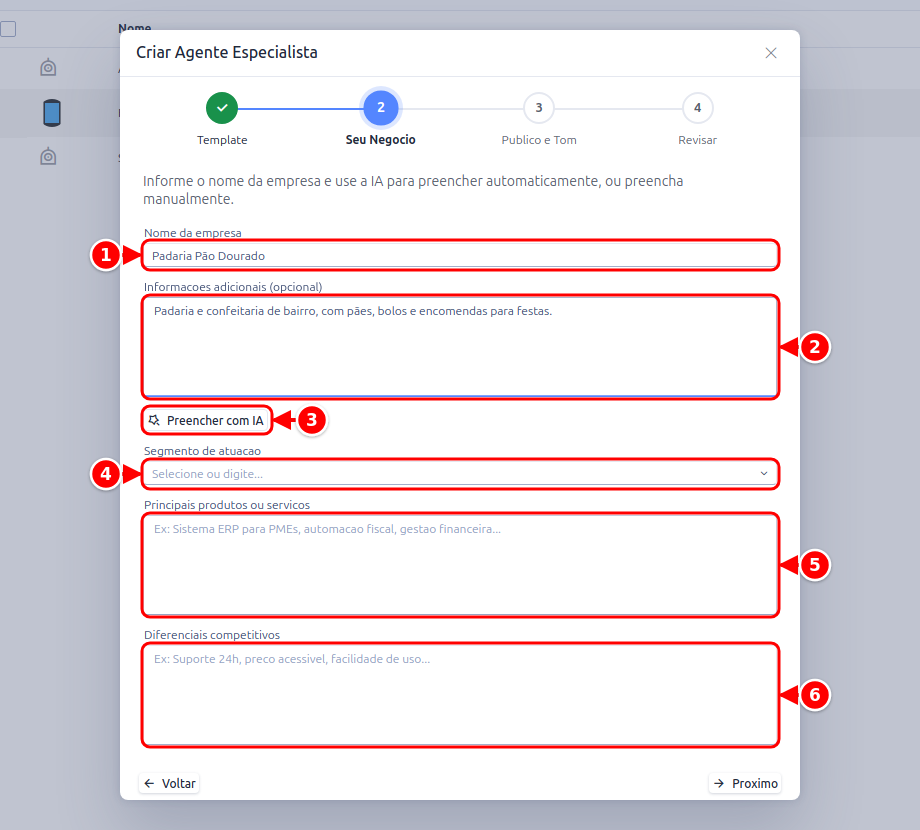Viewport: 920px width, 830px height.
Task: Open the Segmento de atuacao combo box
Action: click(x=460, y=473)
